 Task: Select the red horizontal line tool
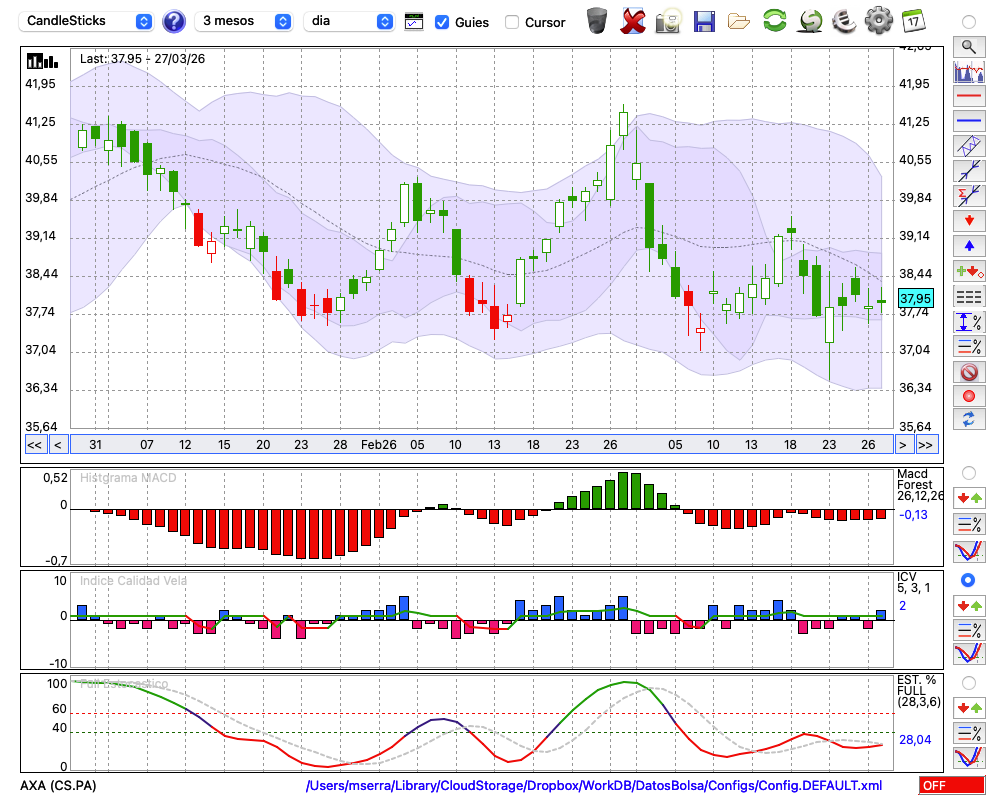coord(968,97)
